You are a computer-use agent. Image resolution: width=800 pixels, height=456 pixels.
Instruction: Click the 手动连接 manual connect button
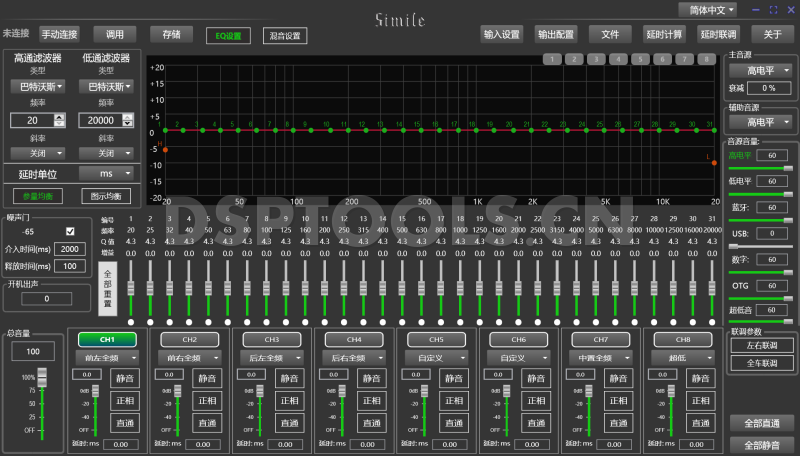(59, 34)
